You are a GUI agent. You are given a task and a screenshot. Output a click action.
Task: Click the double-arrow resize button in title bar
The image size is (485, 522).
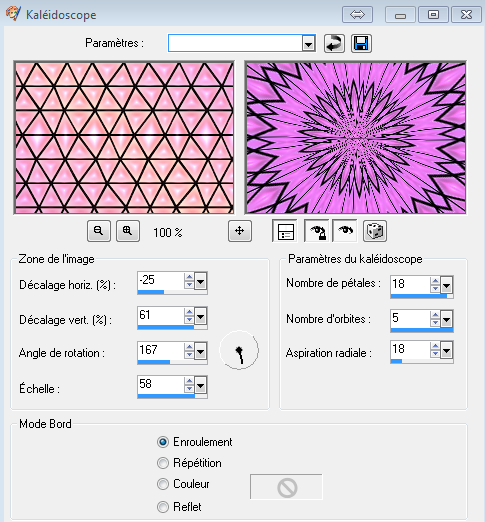click(x=357, y=15)
